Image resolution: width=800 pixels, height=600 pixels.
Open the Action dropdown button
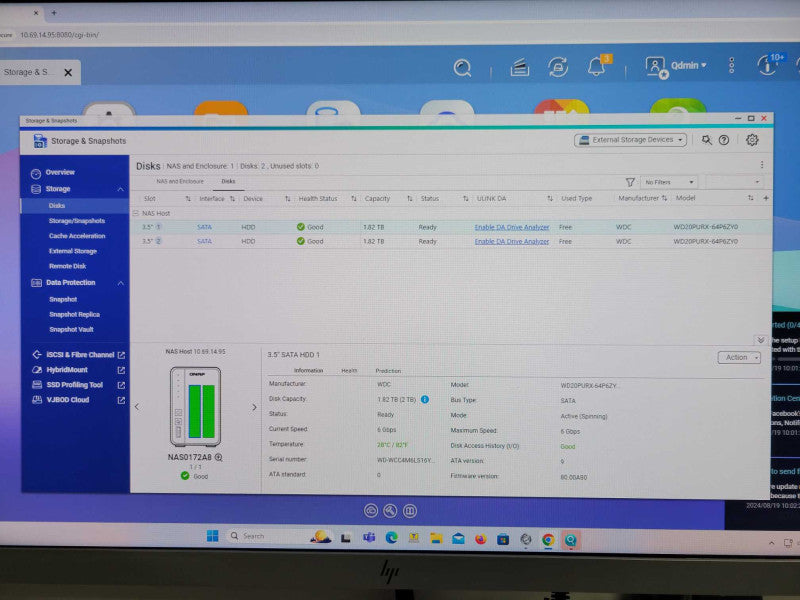[739, 358]
